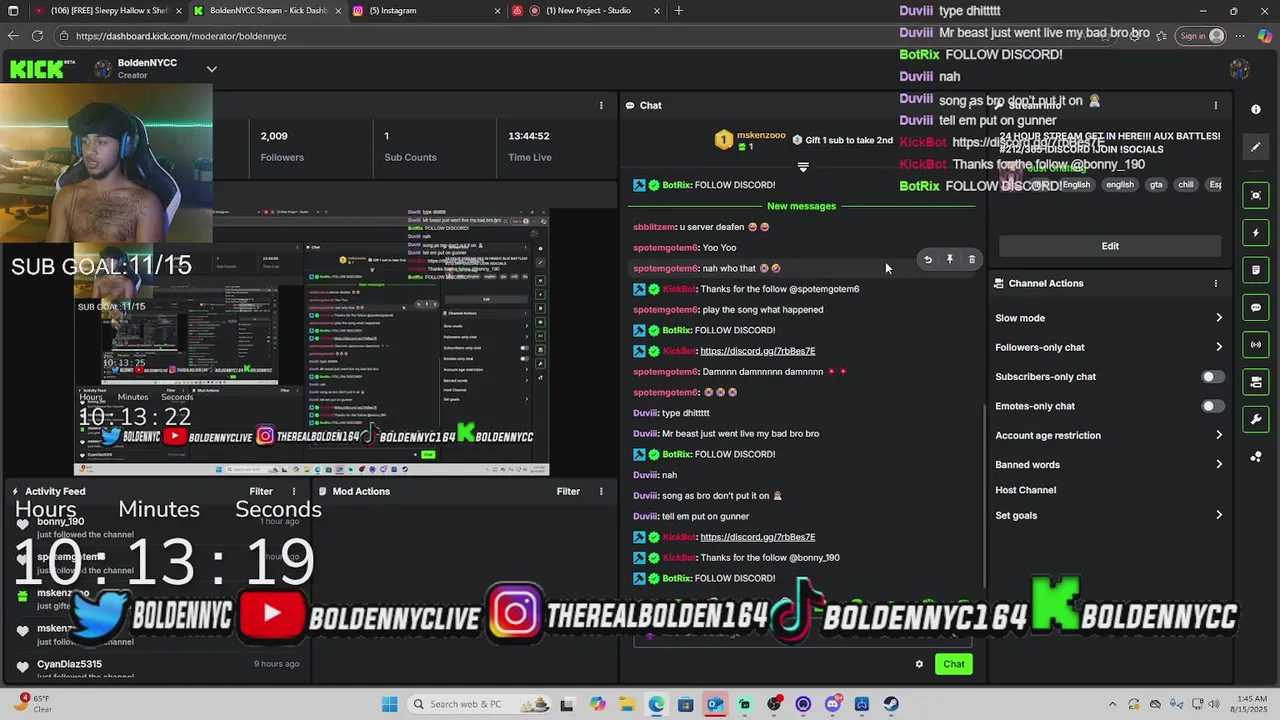This screenshot has height=720, width=1280.
Task: Open last KickBot discord.gg/7rbBes7E link
Action: tap(757, 537)
